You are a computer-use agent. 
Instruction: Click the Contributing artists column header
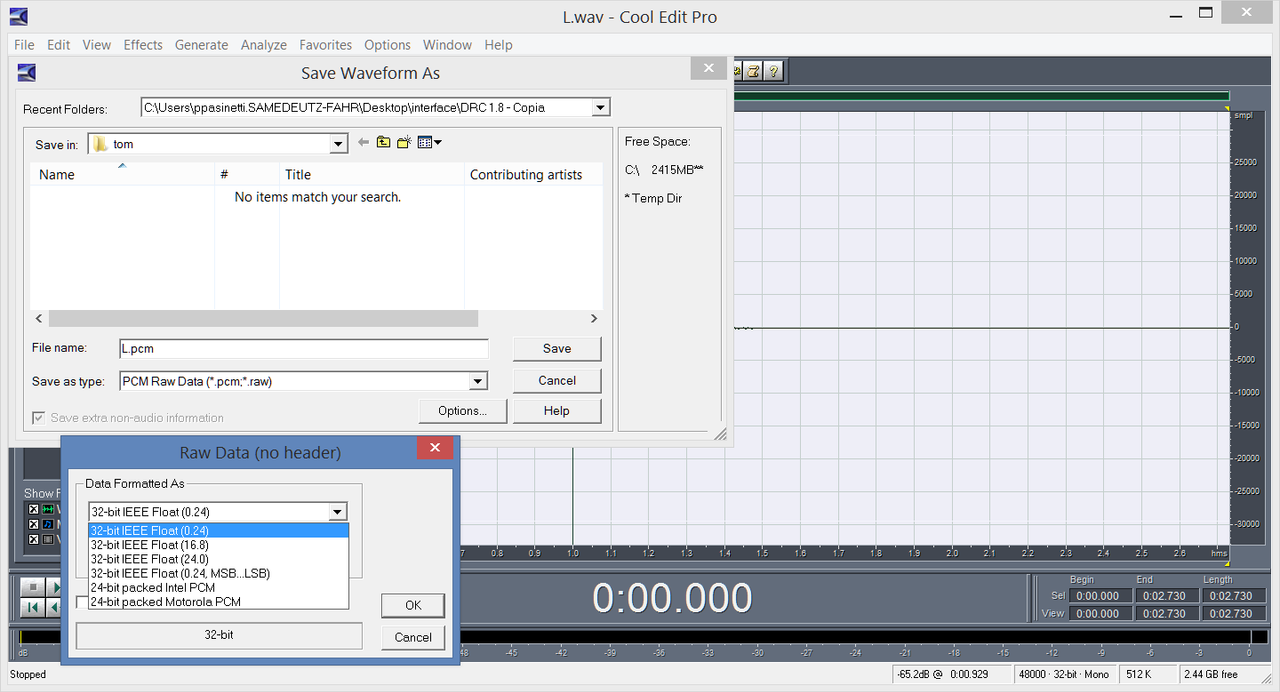[x=533, y=174]
